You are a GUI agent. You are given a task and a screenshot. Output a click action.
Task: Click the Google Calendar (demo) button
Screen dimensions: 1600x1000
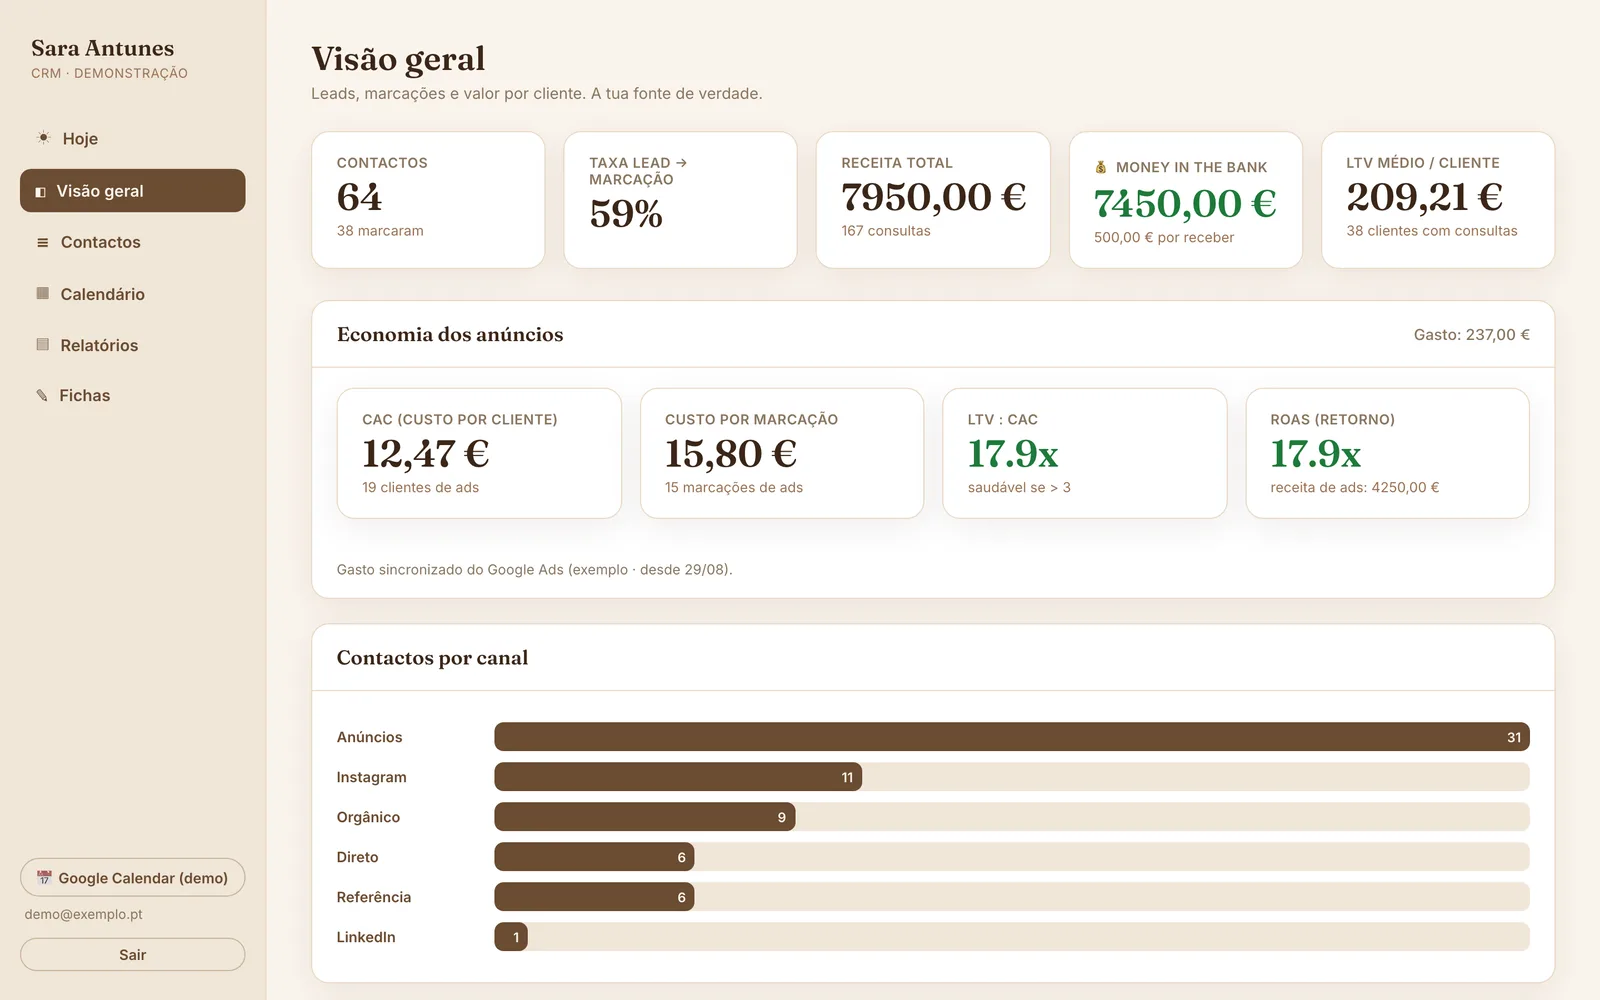tap(132, 877)
